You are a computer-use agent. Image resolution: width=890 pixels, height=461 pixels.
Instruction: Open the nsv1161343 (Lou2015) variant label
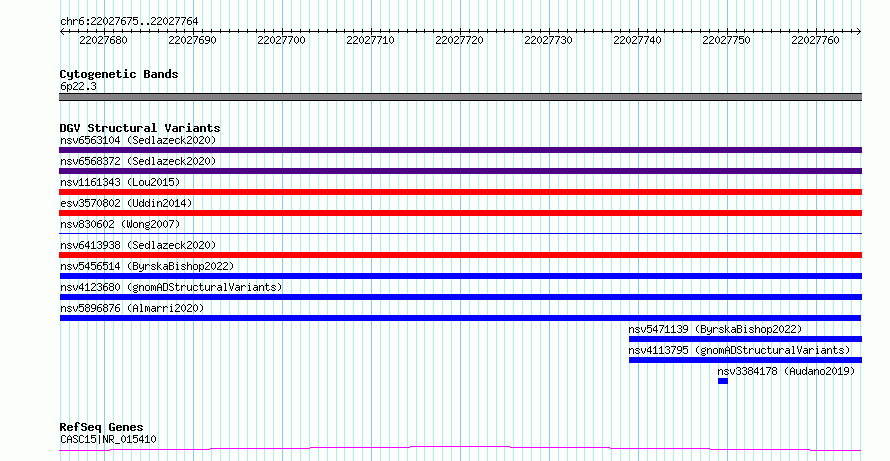(x=120, y=182)
